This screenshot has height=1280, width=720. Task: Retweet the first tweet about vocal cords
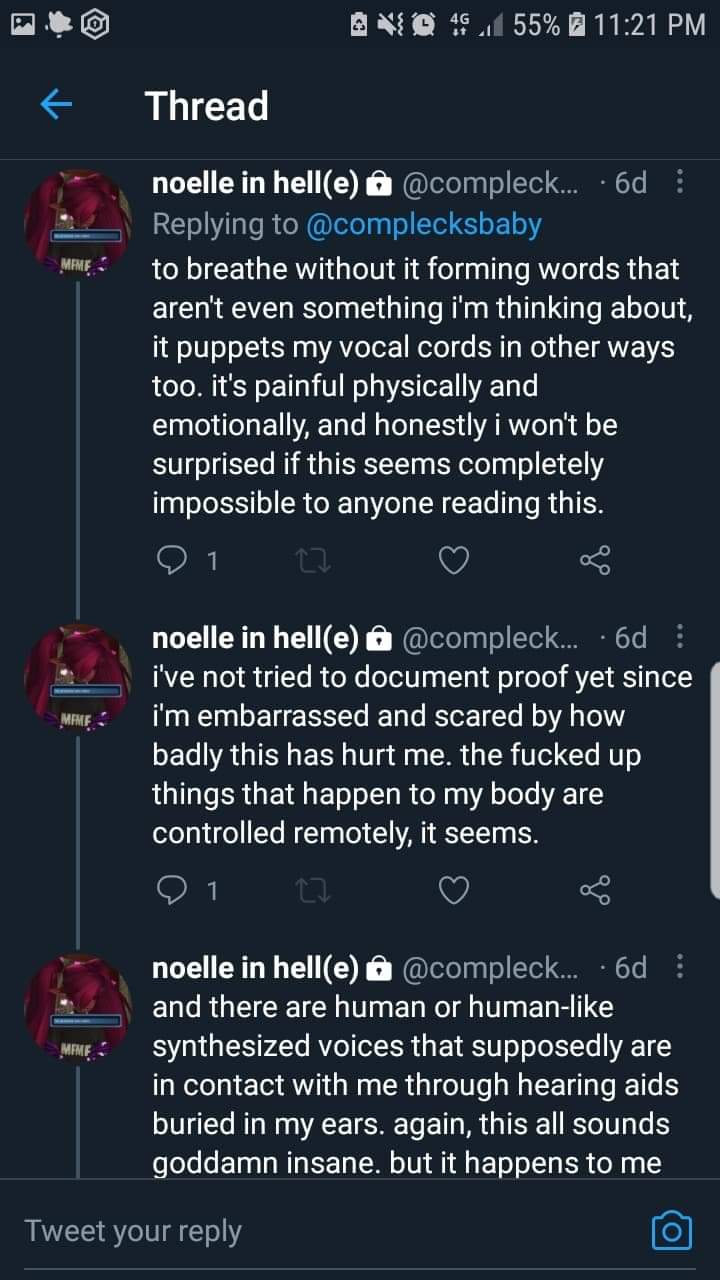(x=313, y=562)
